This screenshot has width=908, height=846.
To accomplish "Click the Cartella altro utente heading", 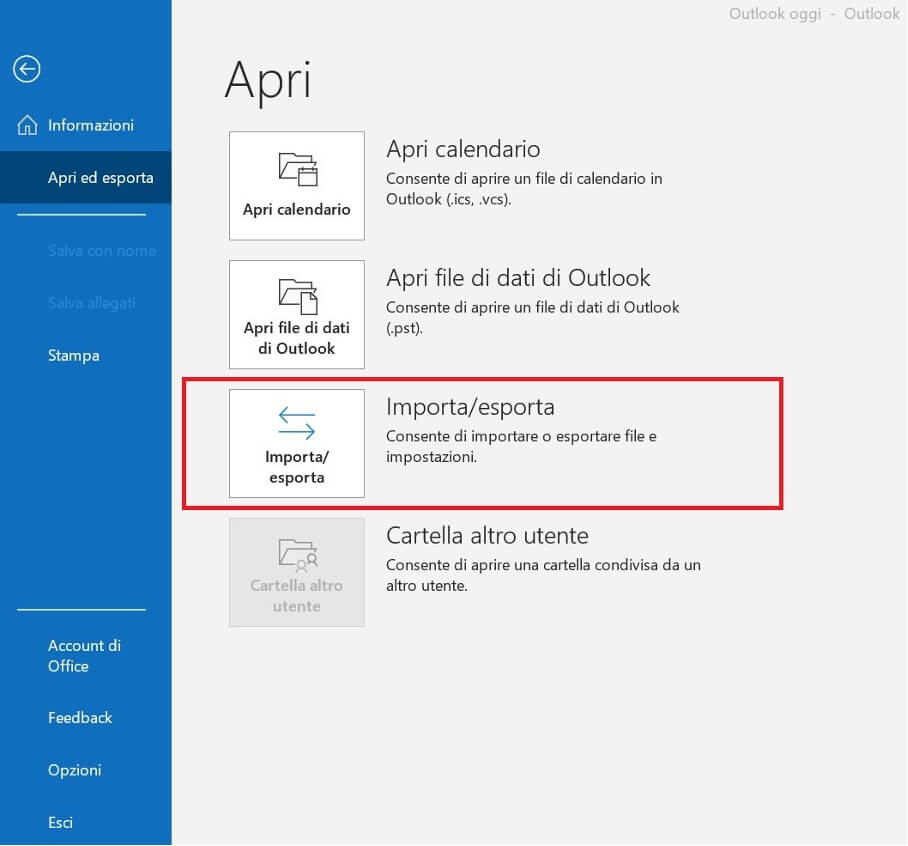I will [x=488, y=536].
